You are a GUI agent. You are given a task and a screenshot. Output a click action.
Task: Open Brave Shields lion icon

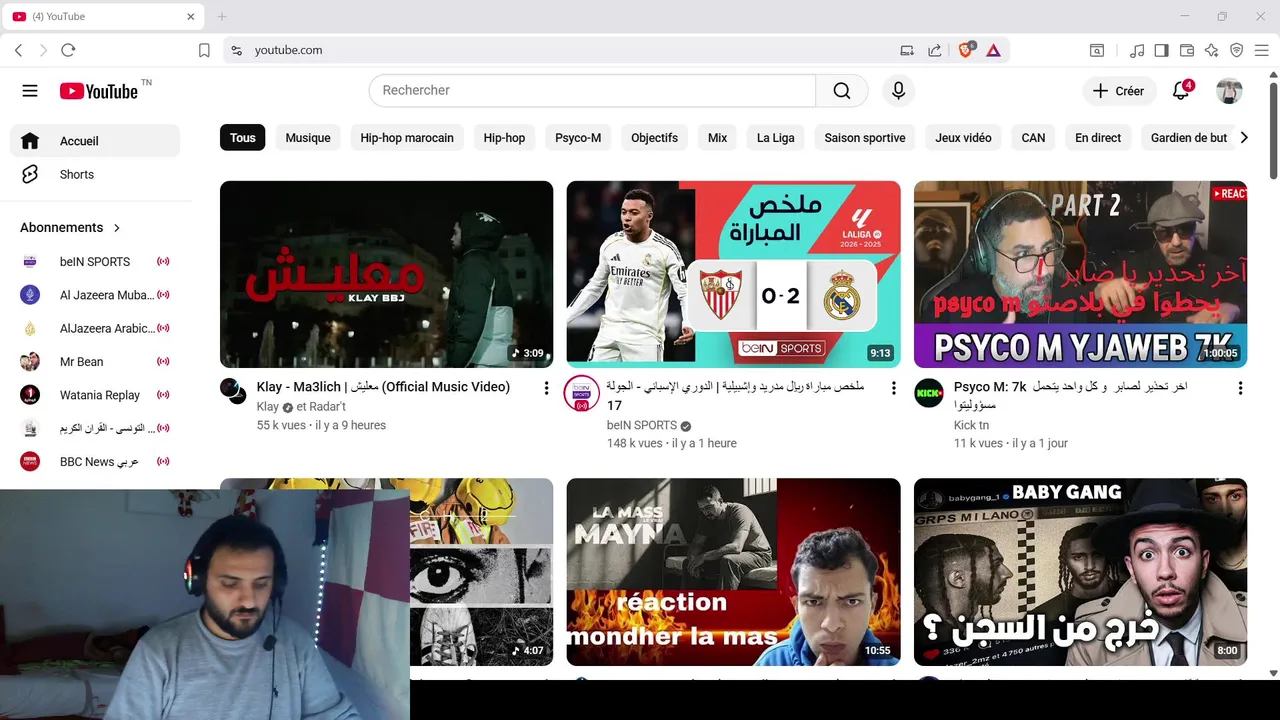tap(966, 50)
